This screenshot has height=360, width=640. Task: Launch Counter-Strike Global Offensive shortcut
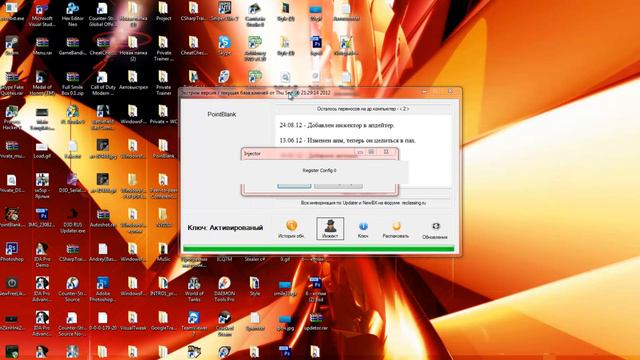pyautogui.click(x=102, y=15)
